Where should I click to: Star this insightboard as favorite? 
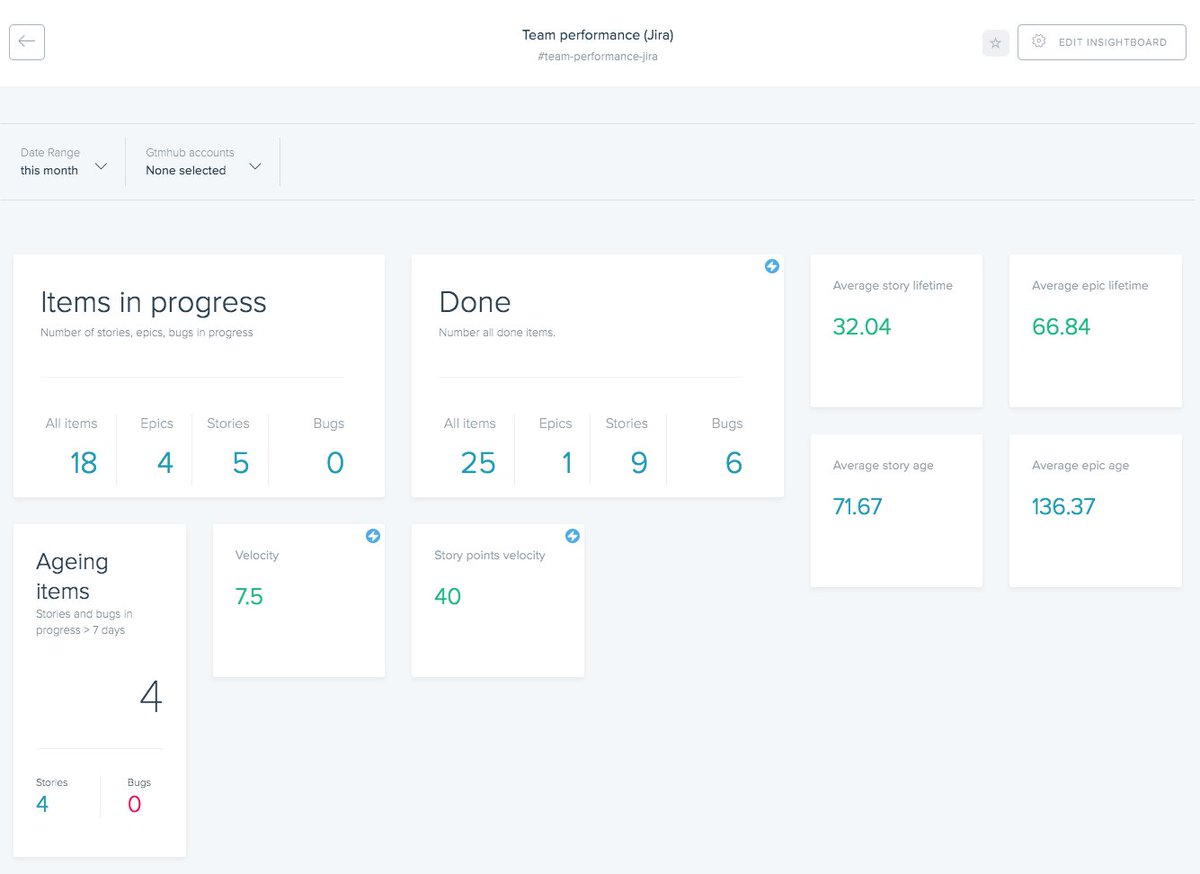[995, 43]
